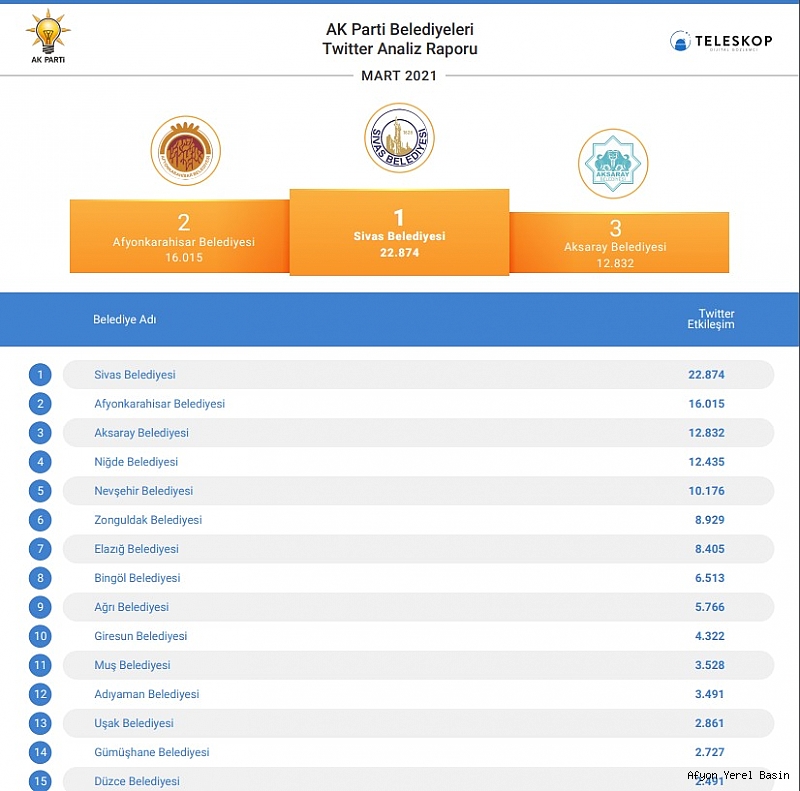Click the Giresun Belediyesi name
Viewport: 800px width, 791px height.
[x=141, y=636]
